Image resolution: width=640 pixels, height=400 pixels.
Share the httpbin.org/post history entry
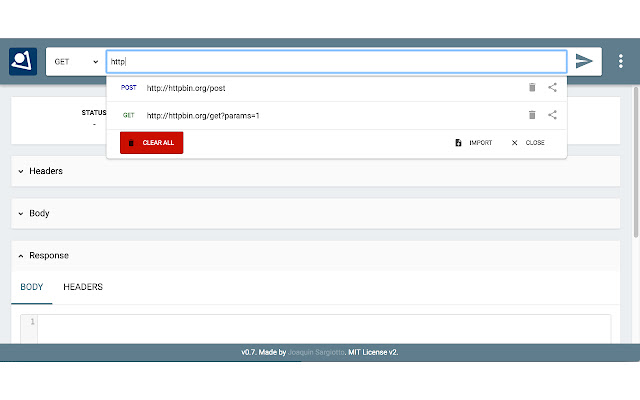[552, 87]
